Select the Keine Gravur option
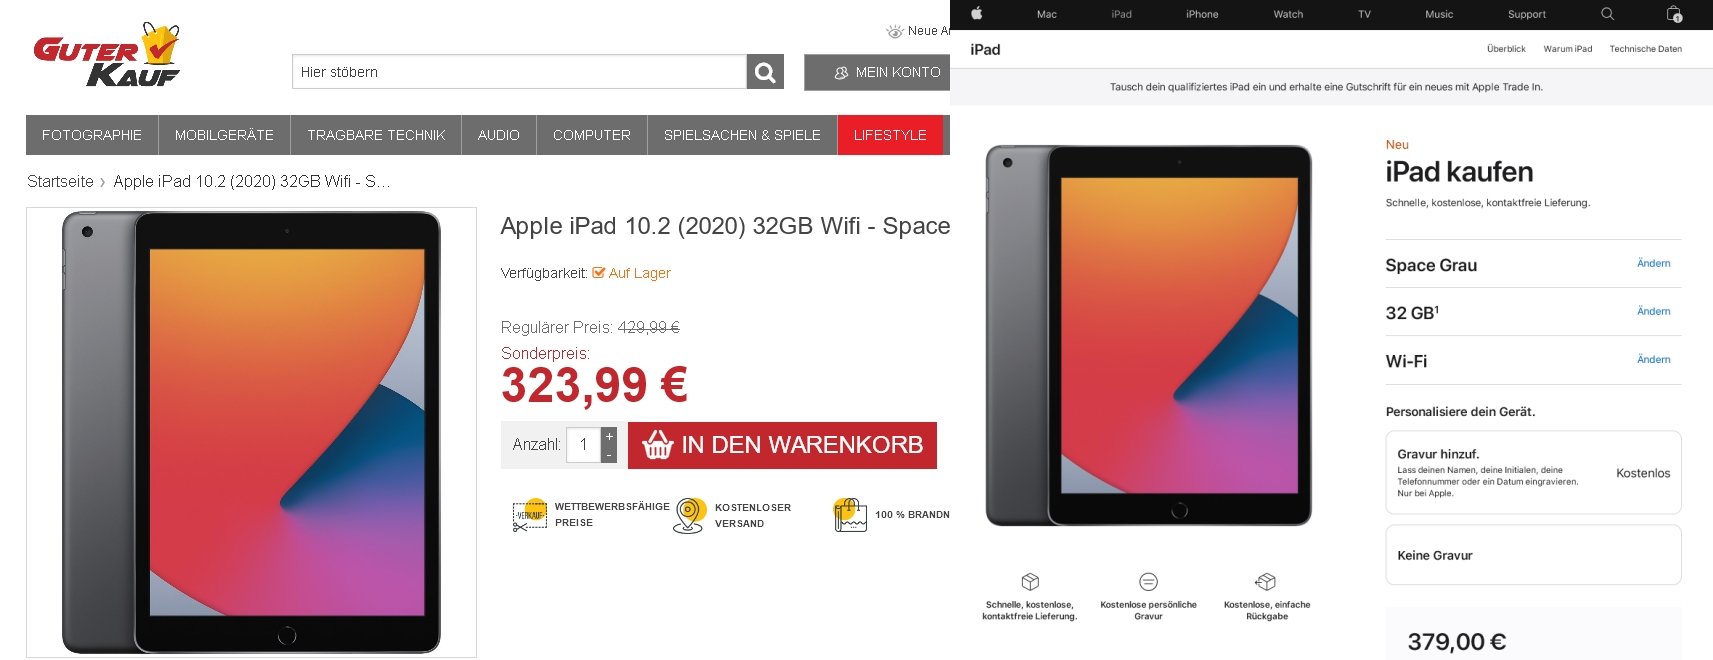The image size is (1713, 660). 1533,555
